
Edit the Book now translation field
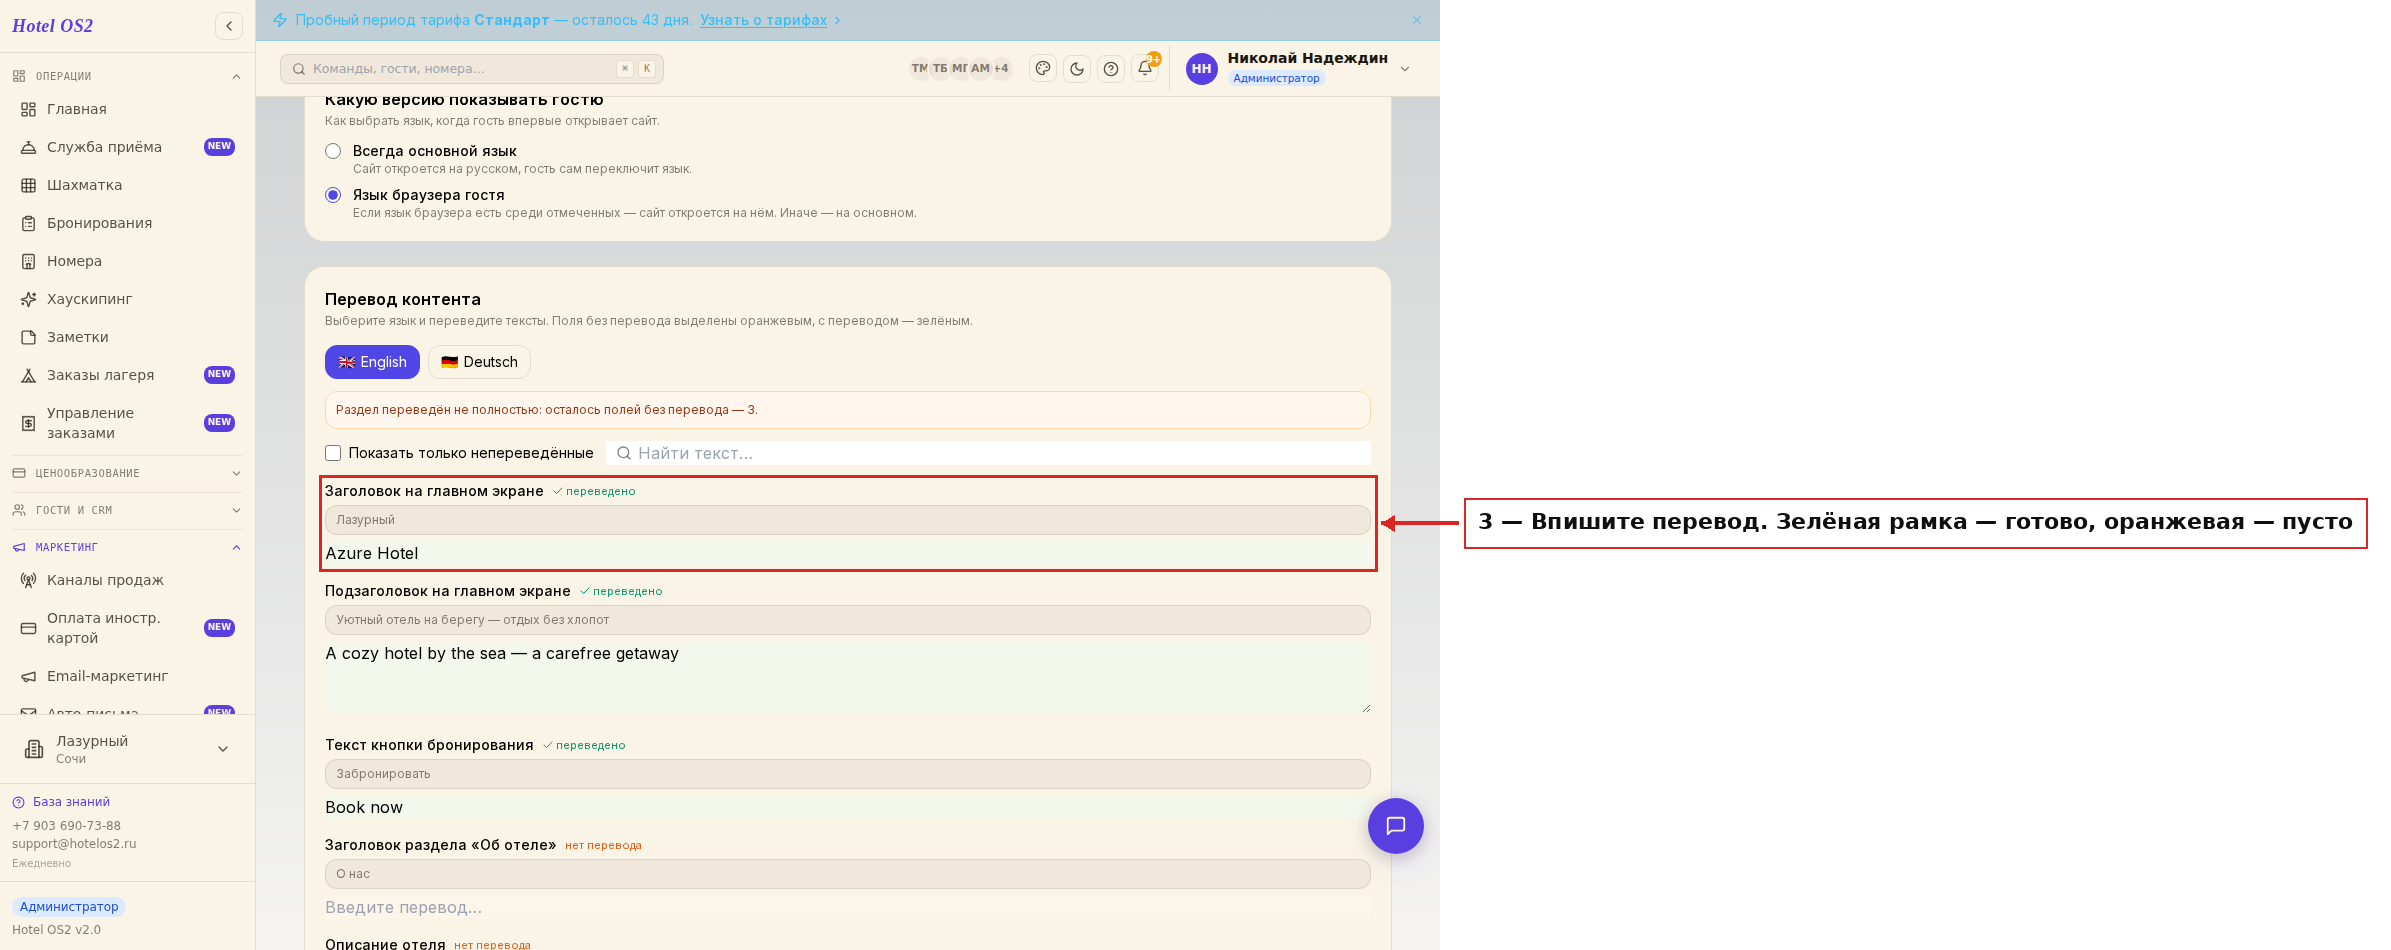[847, 807]
